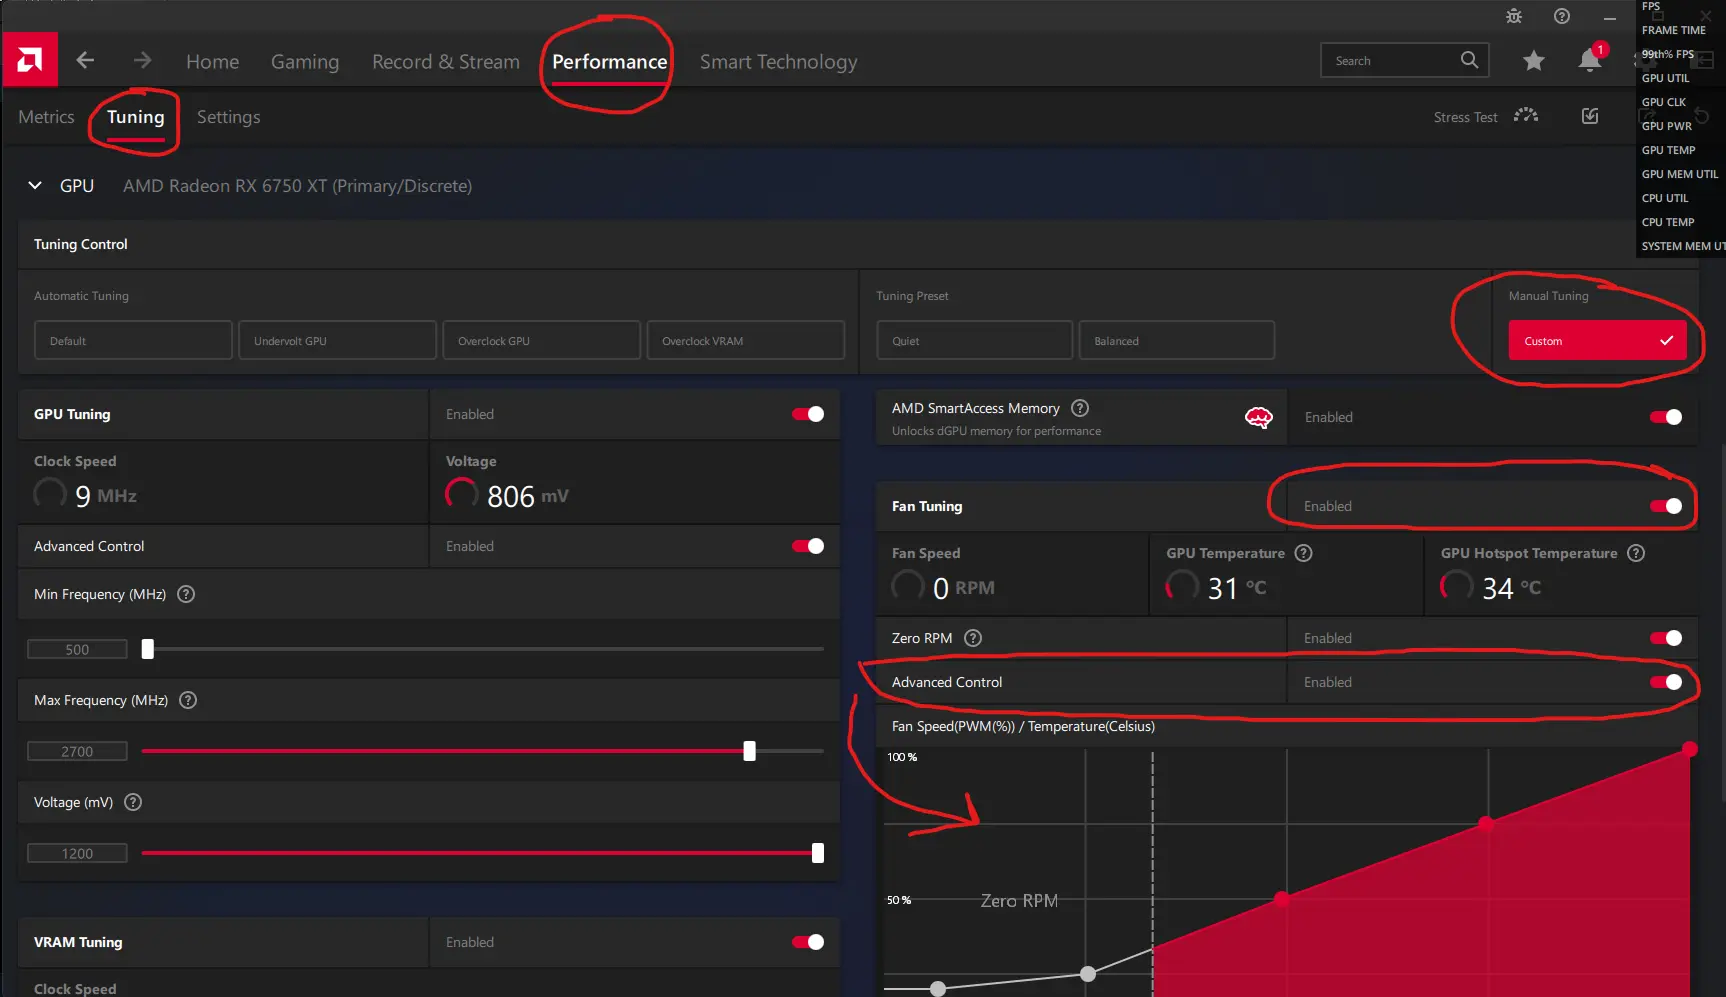Toggle GPU Tuning switch
Screen dimensions: 1726x997
tap(808, 414)
